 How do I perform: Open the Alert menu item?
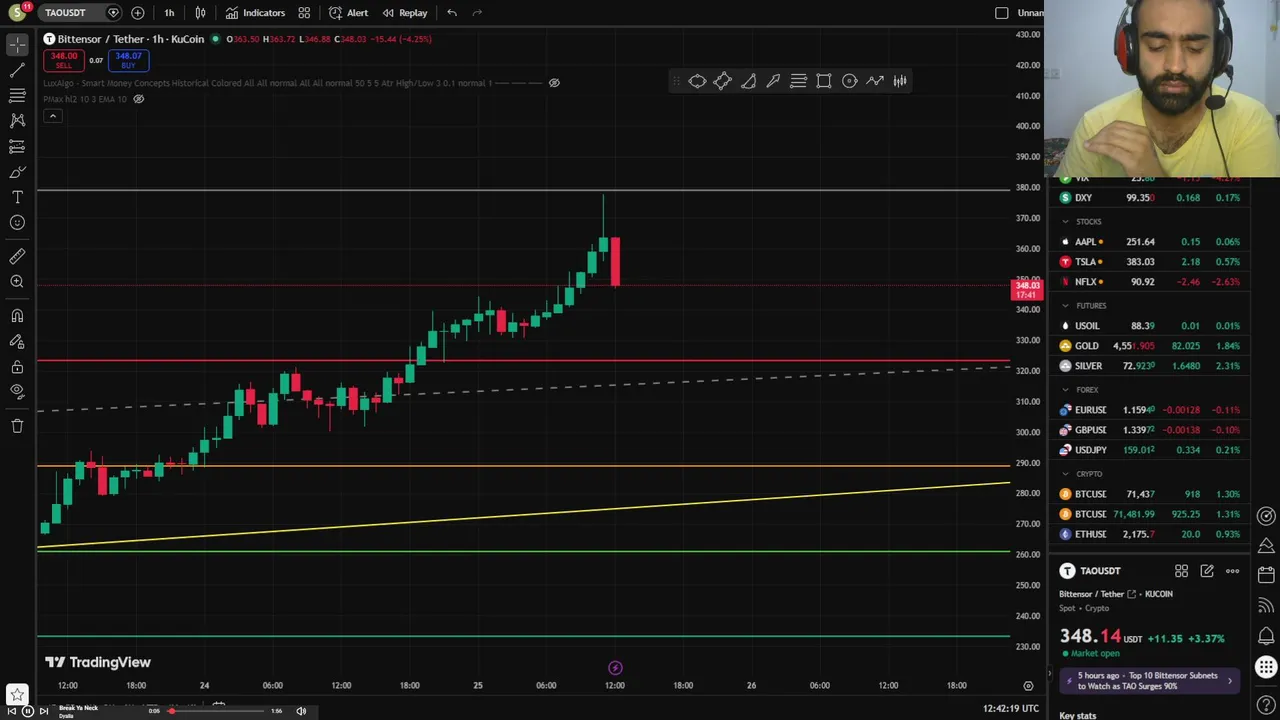pyautogui.click(x=349, y=13)
